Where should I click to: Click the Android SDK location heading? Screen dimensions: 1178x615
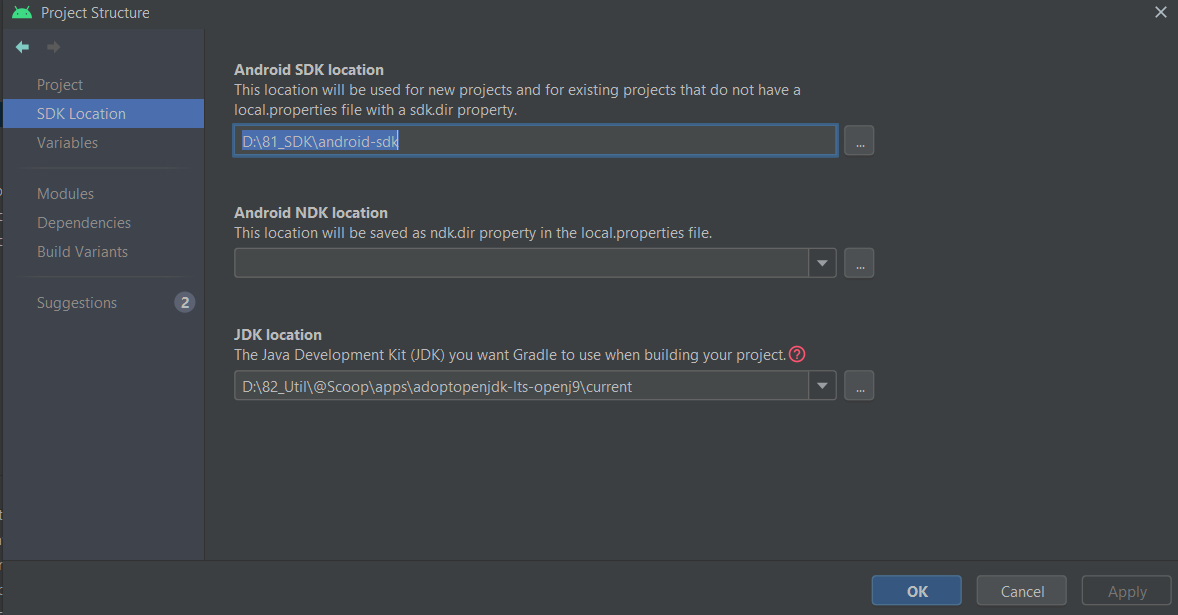tap(309, 70)
